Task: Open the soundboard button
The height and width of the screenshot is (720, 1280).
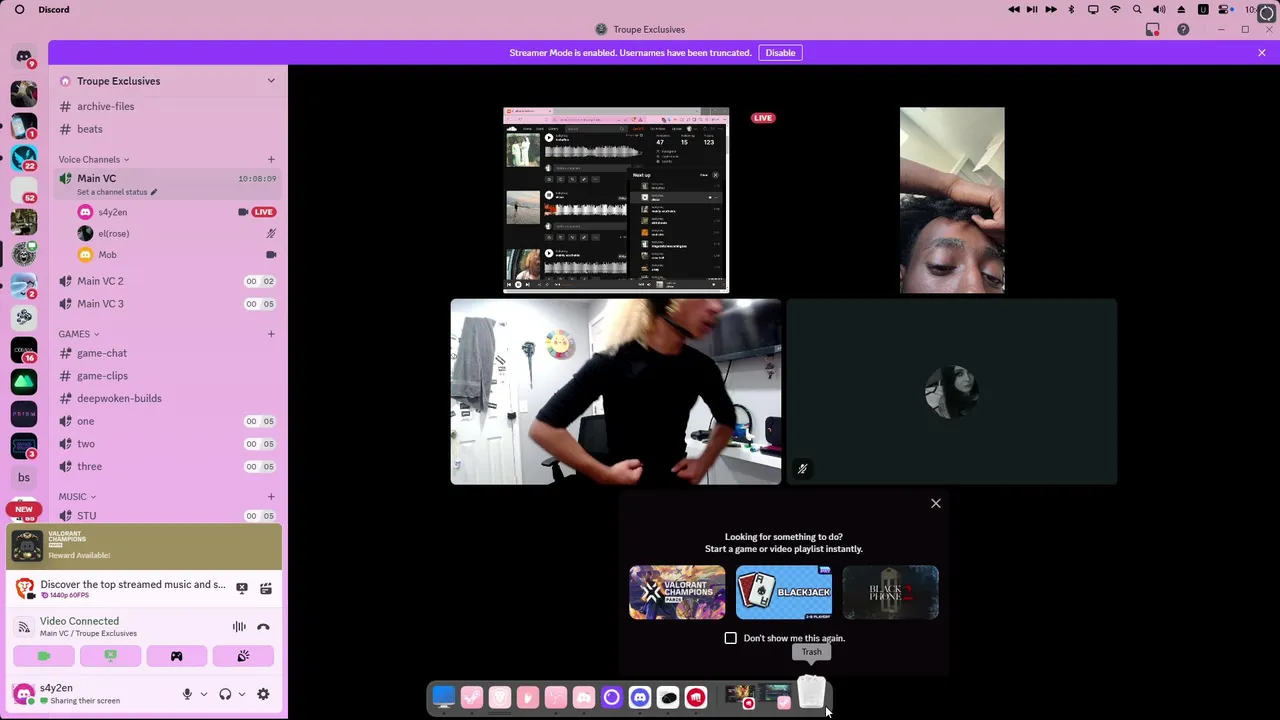Action: (x=243, y=656)
